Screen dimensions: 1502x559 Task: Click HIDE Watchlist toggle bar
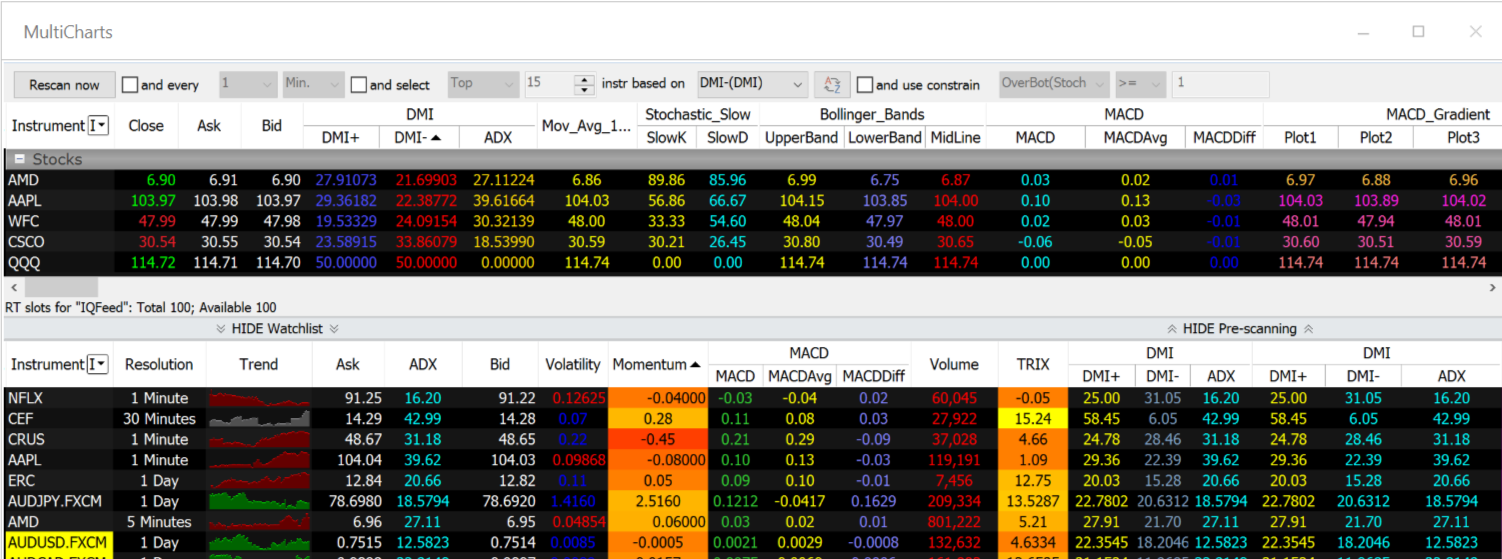(x=278, y=328)
